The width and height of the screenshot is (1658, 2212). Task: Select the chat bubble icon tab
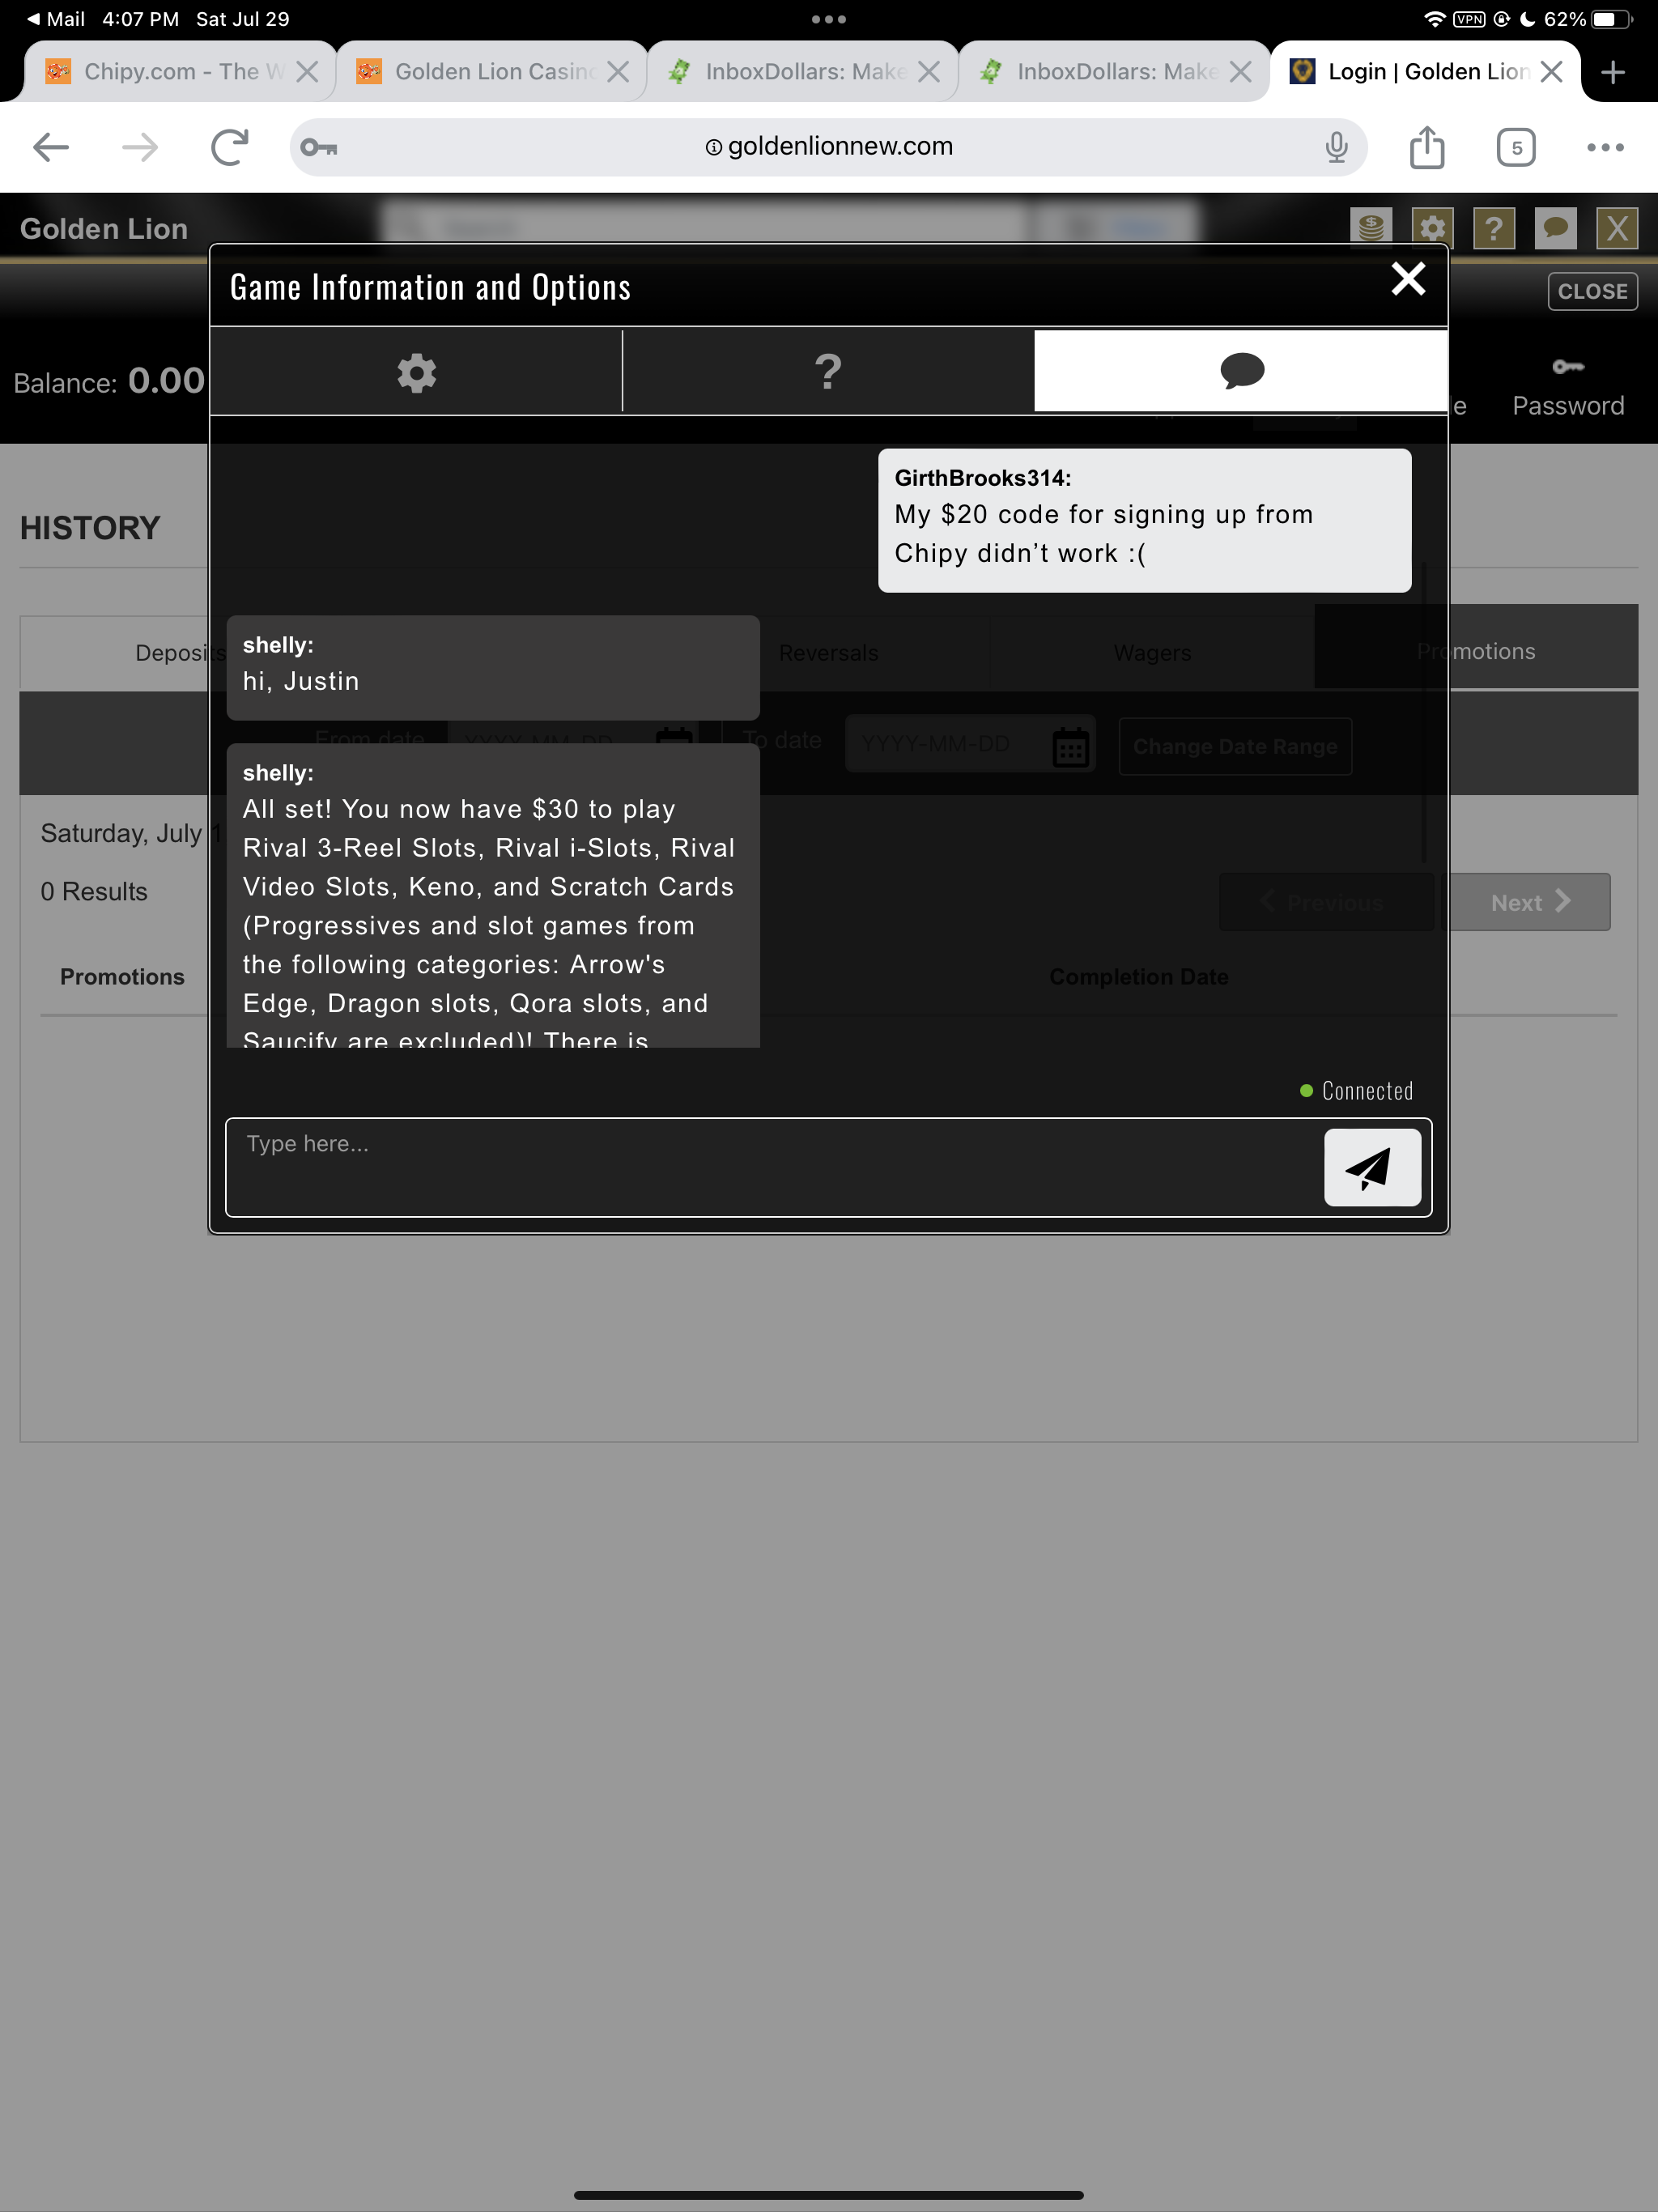[1243, 371]
